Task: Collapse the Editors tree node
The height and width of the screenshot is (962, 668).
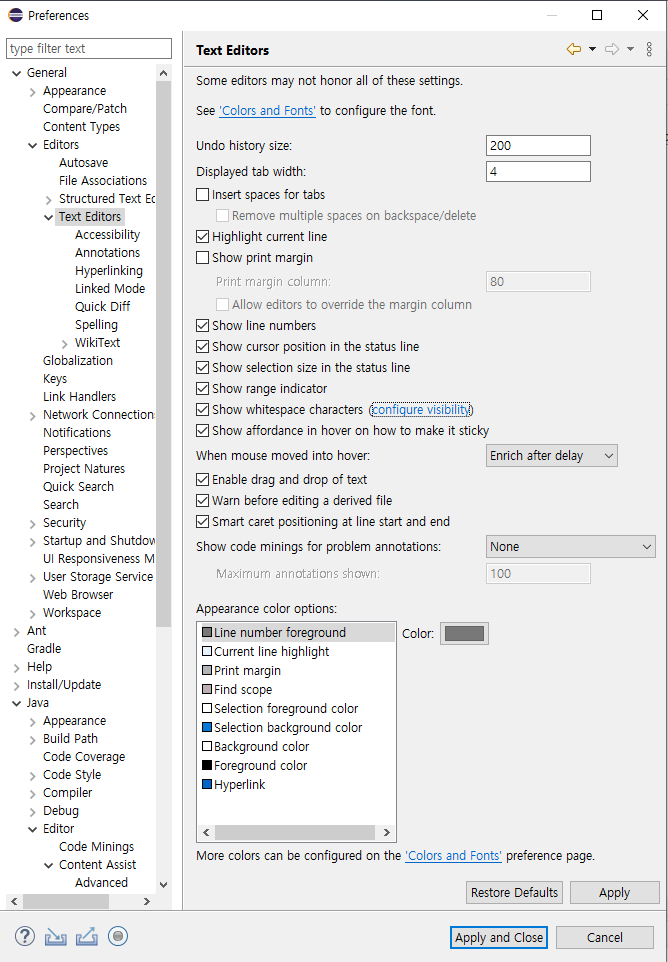Action: [33, 145]
